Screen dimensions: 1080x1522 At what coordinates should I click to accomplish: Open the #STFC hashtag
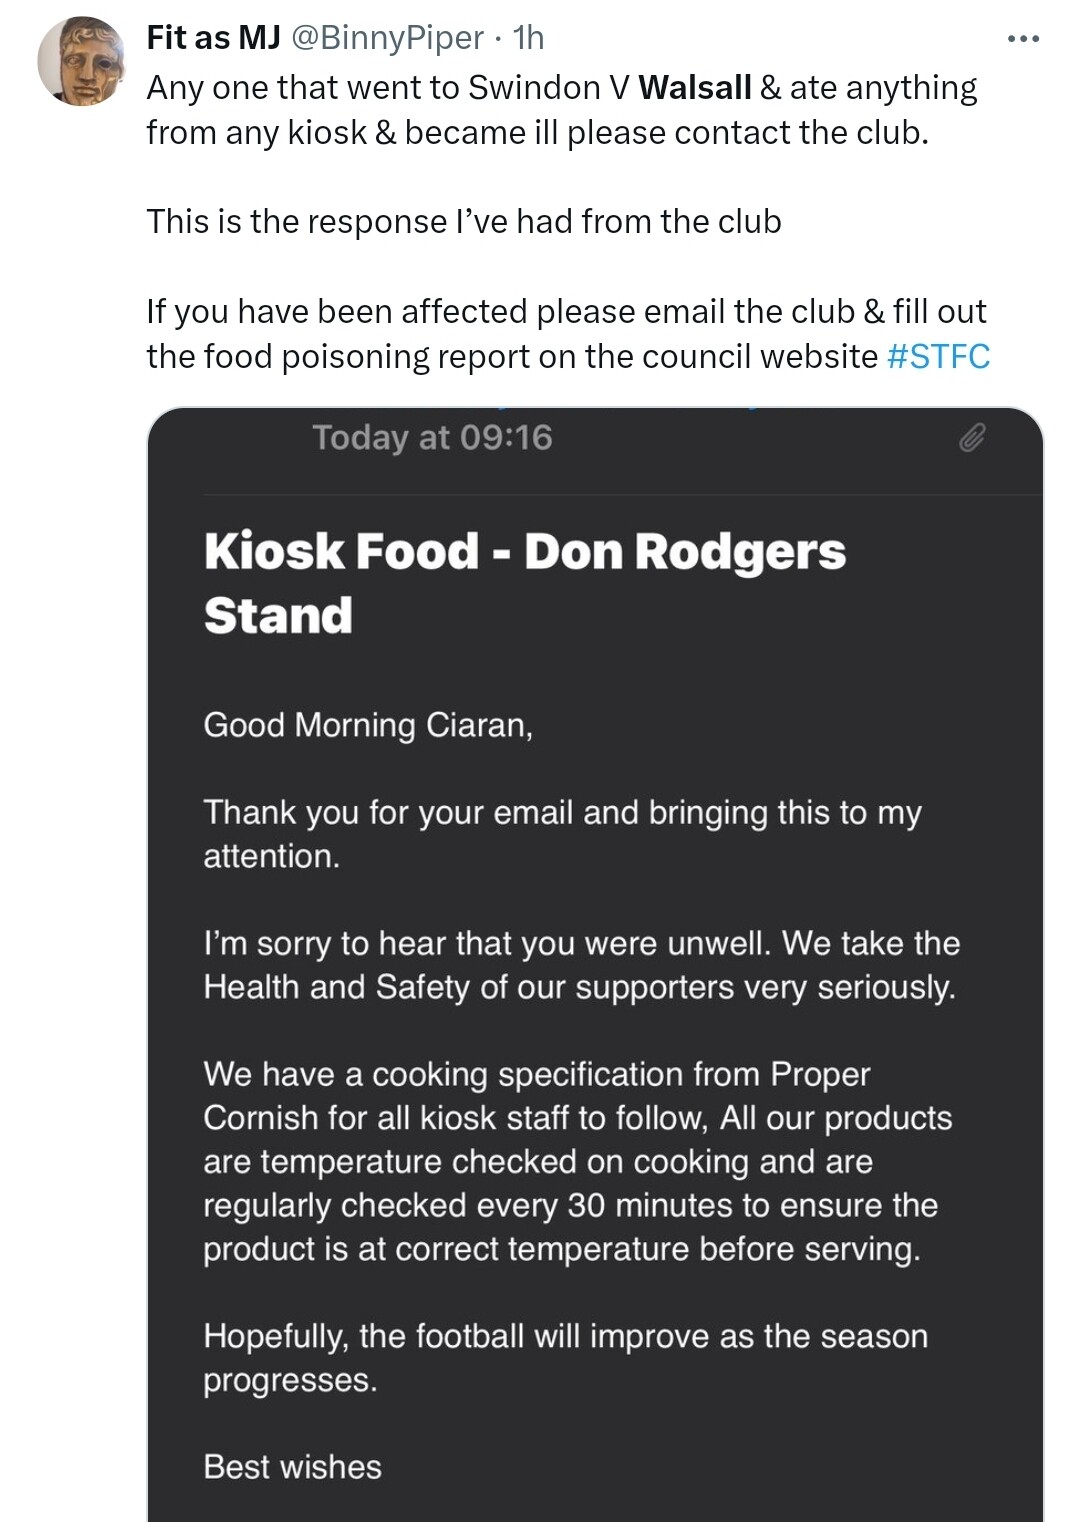tap(938, 356)
